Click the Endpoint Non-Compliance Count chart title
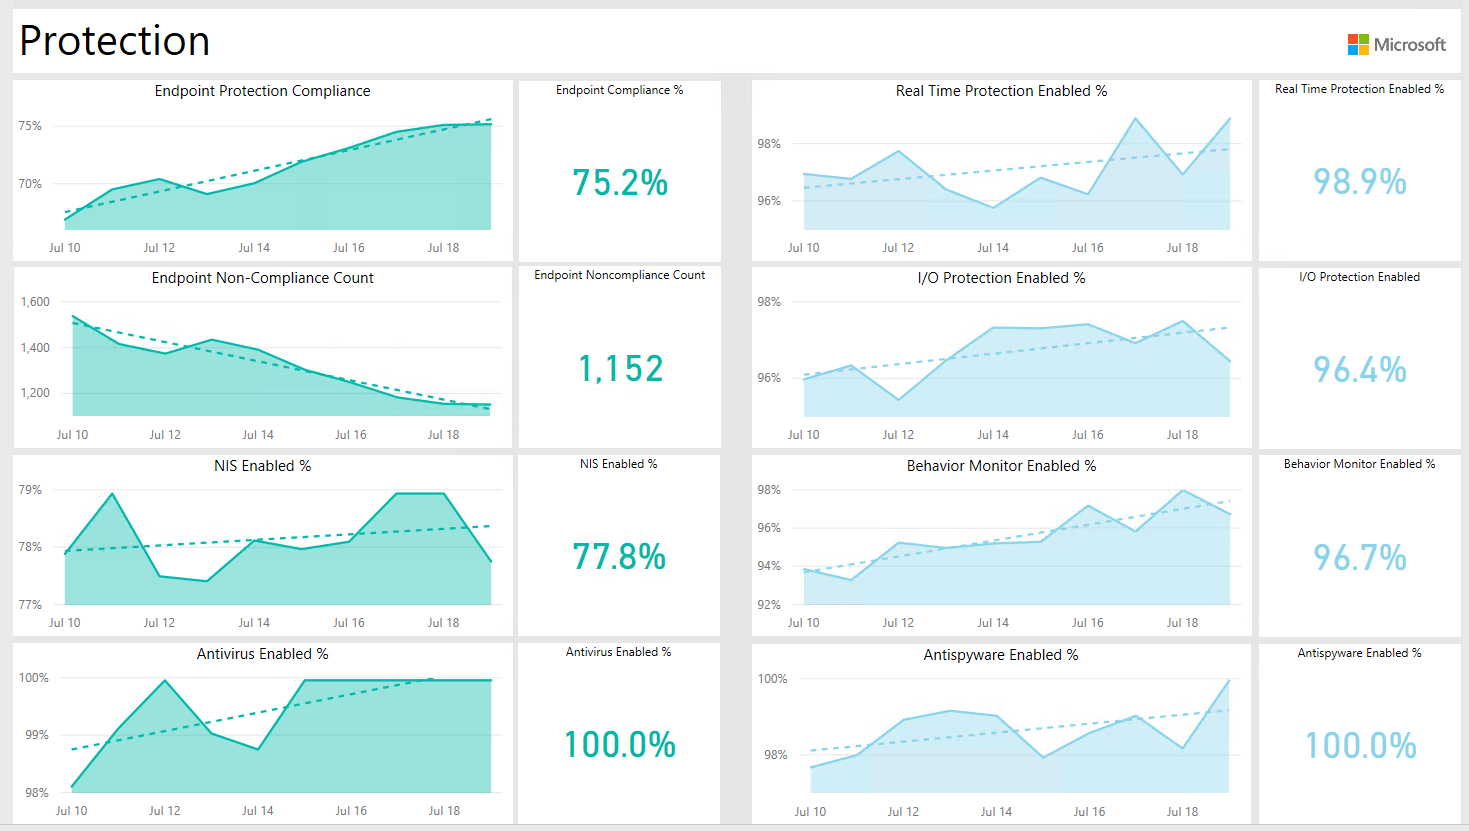 (262, 278)
